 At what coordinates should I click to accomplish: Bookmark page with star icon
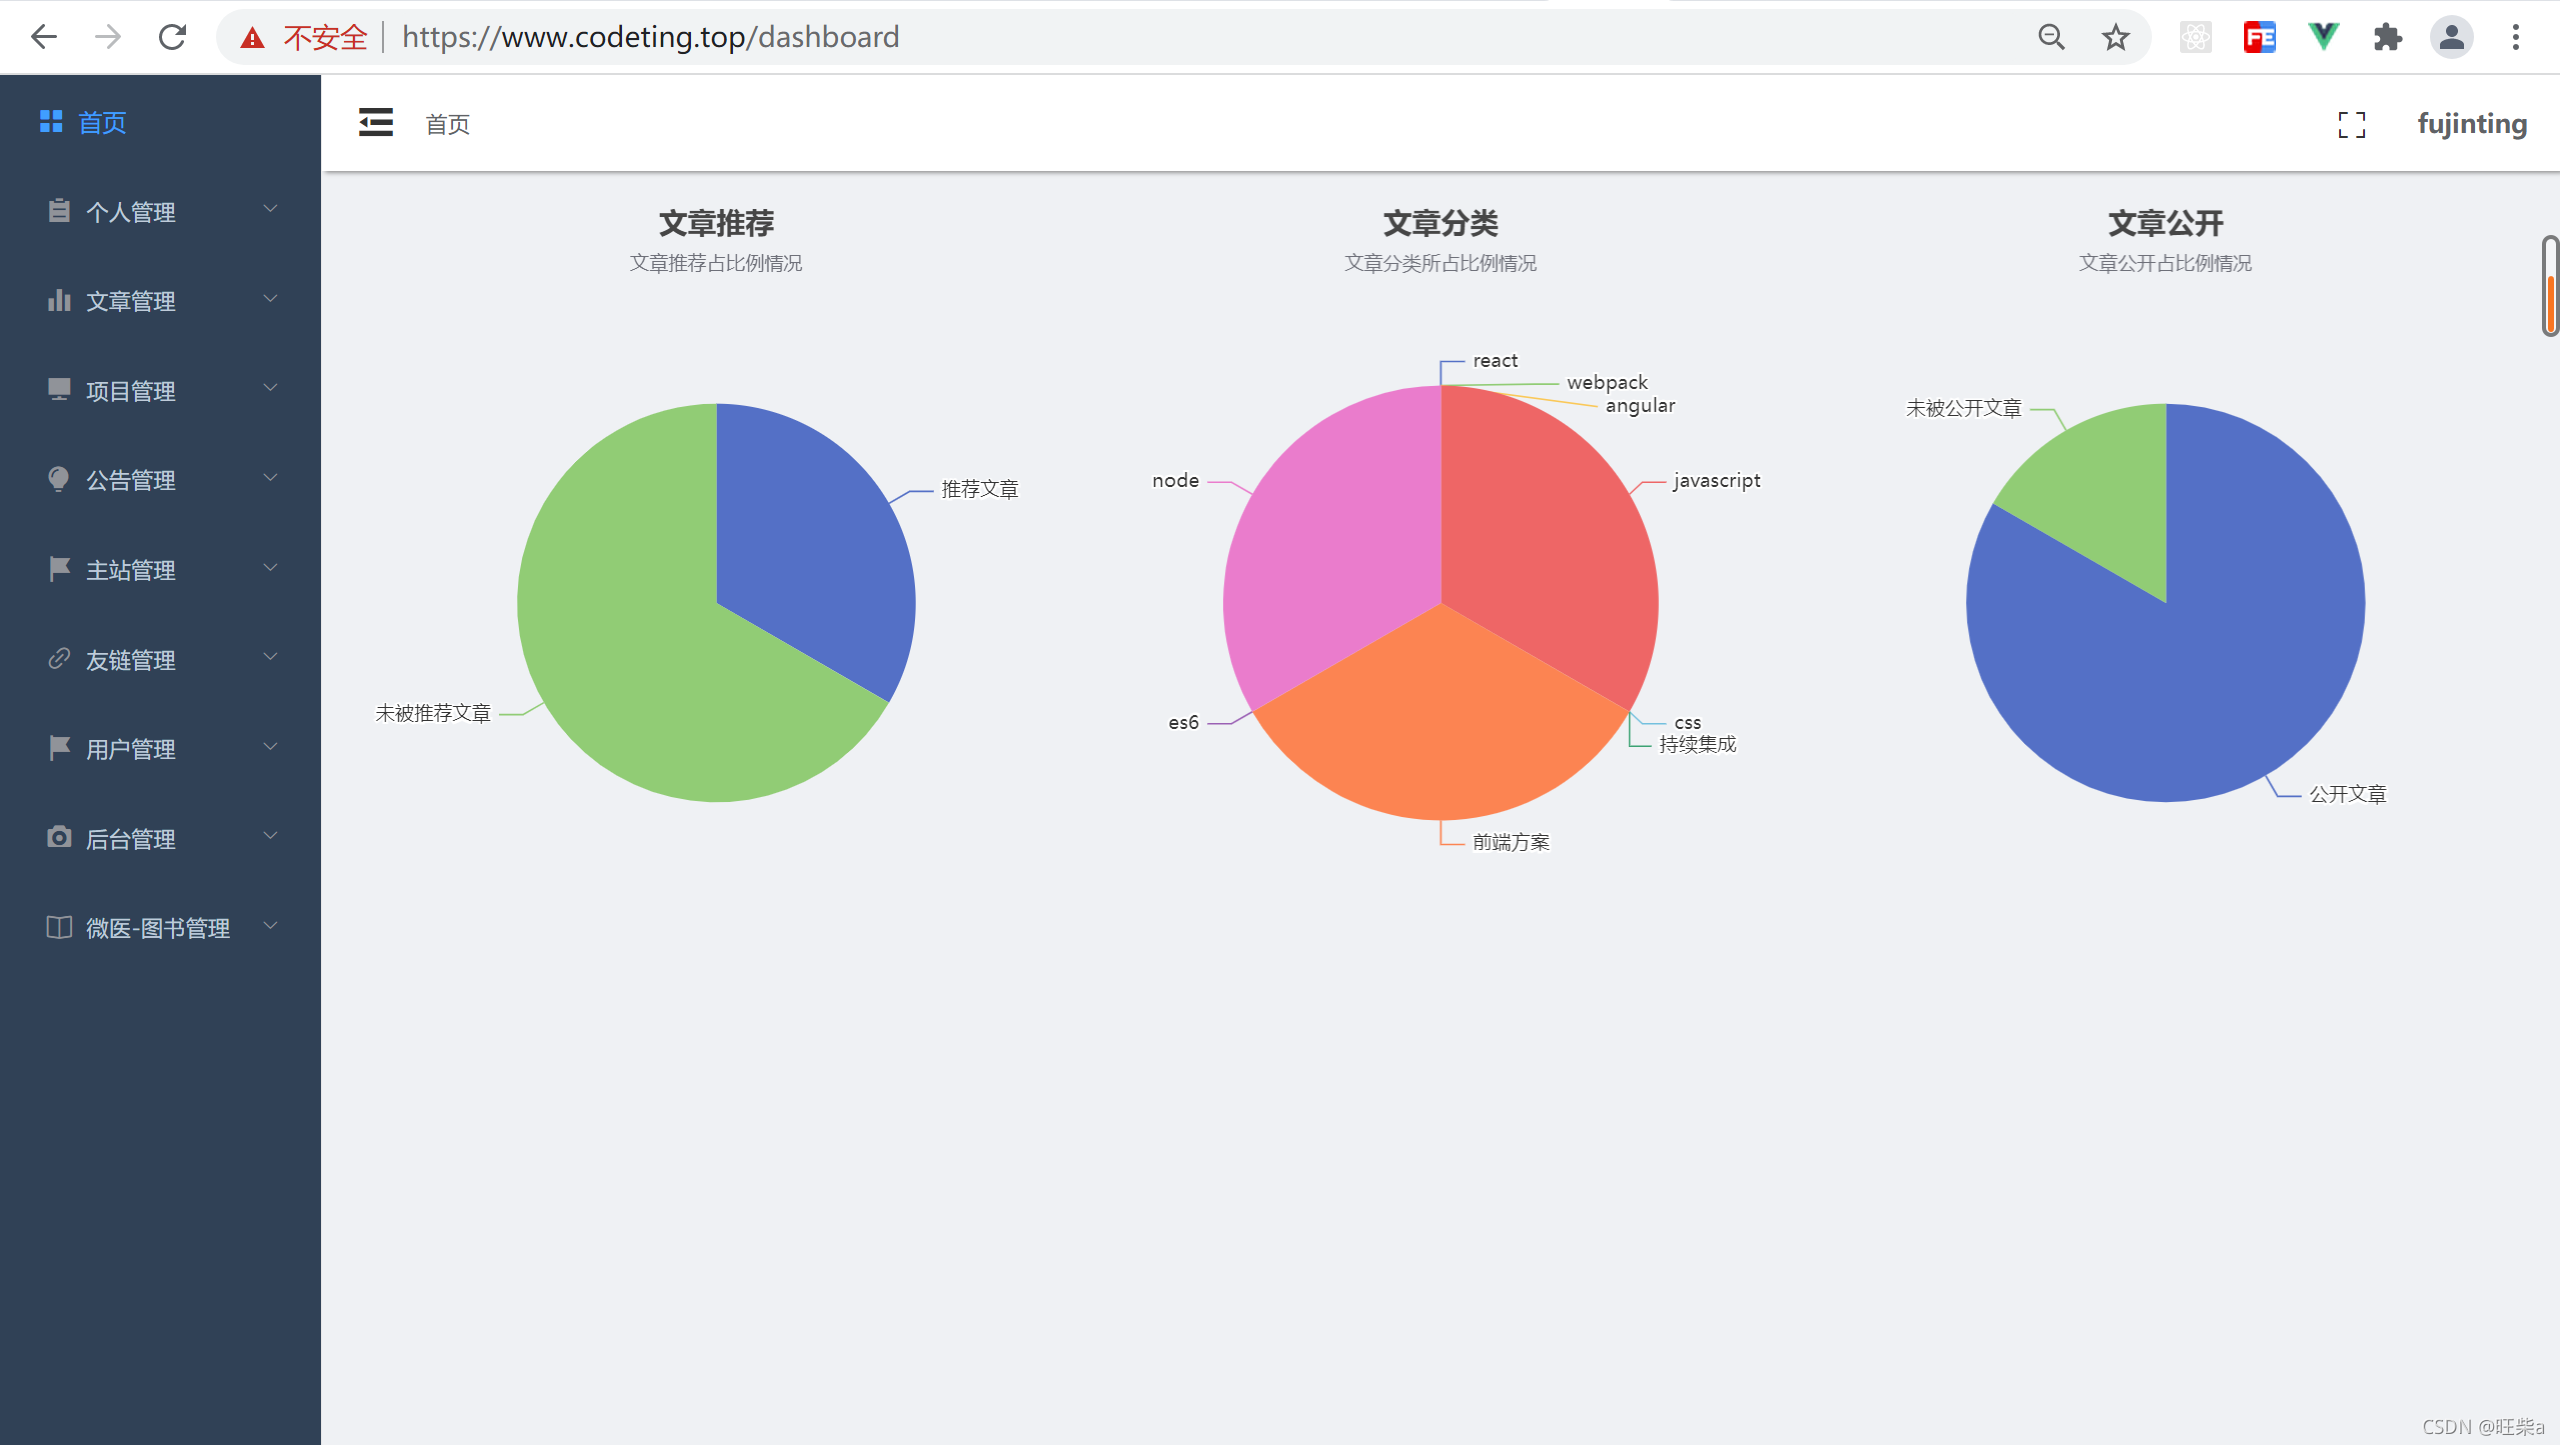click(2115, 37)
